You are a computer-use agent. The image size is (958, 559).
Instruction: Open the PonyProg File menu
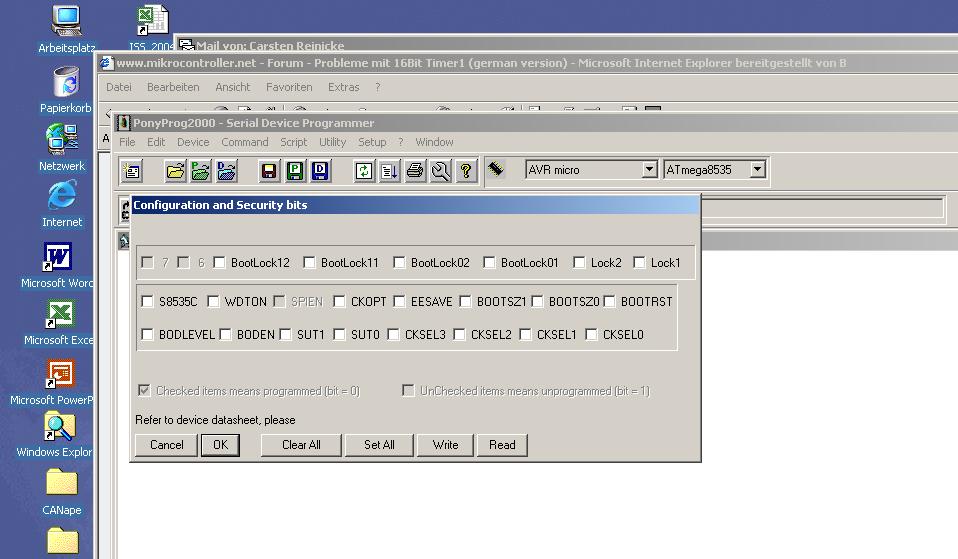pos(127,142)
